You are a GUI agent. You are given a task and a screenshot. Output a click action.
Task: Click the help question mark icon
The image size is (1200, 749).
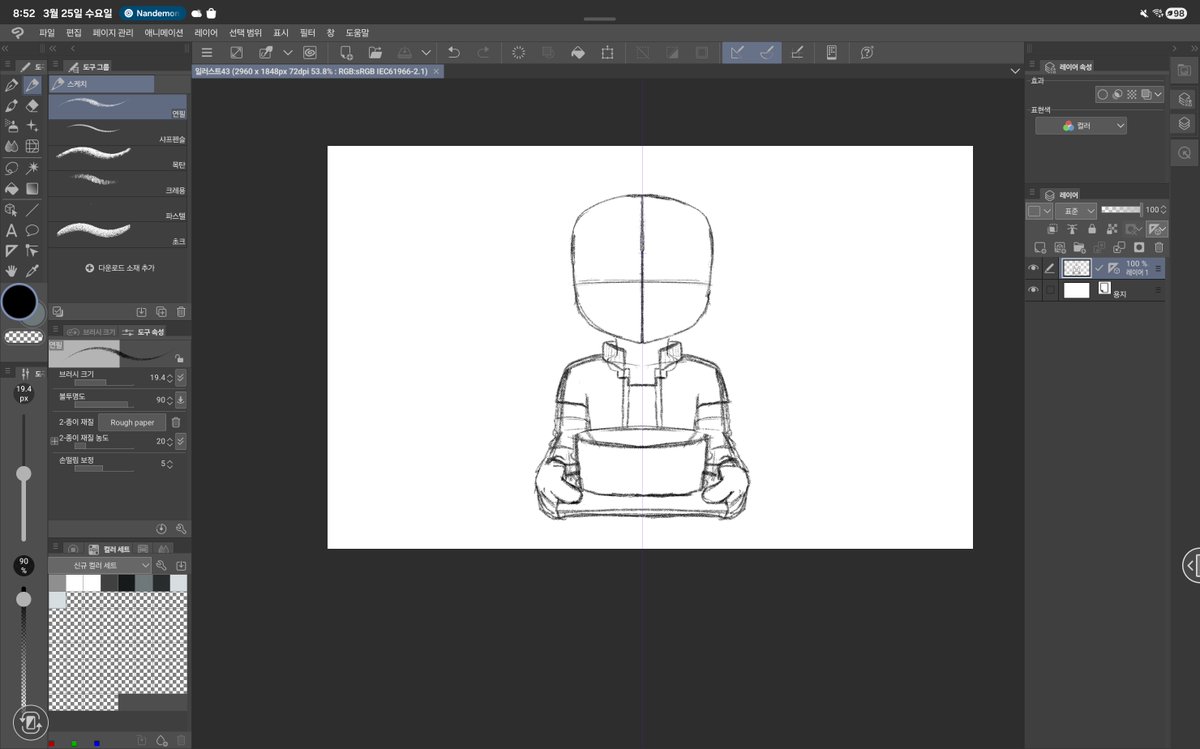click(867, 52)
